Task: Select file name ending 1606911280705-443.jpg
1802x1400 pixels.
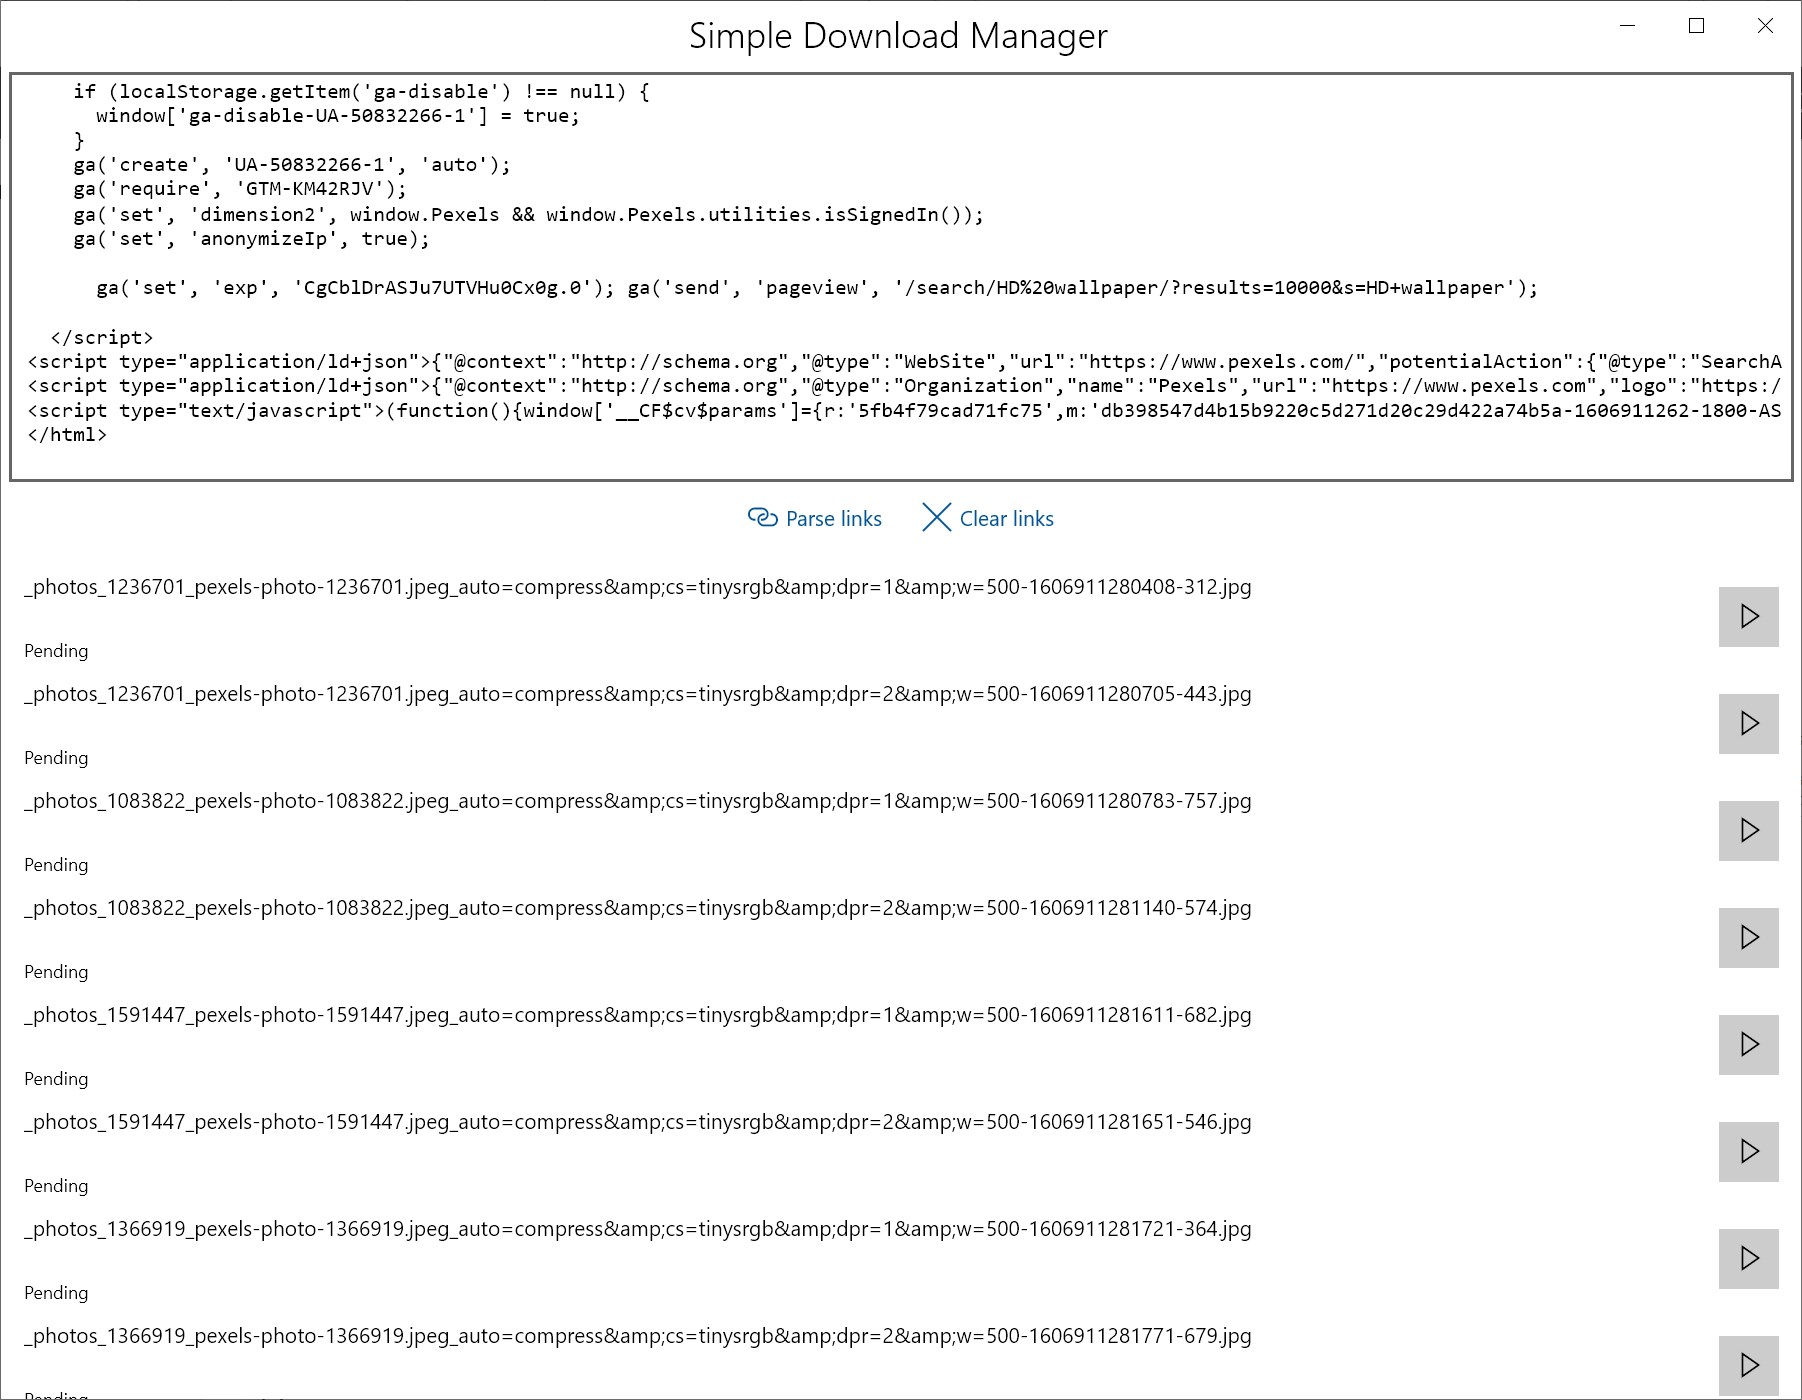Action: tap(638, 694)
